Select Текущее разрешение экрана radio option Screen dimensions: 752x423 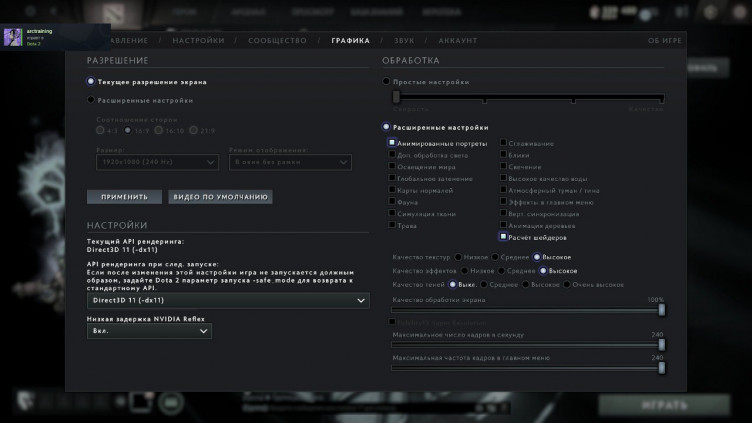pos(92,82)
